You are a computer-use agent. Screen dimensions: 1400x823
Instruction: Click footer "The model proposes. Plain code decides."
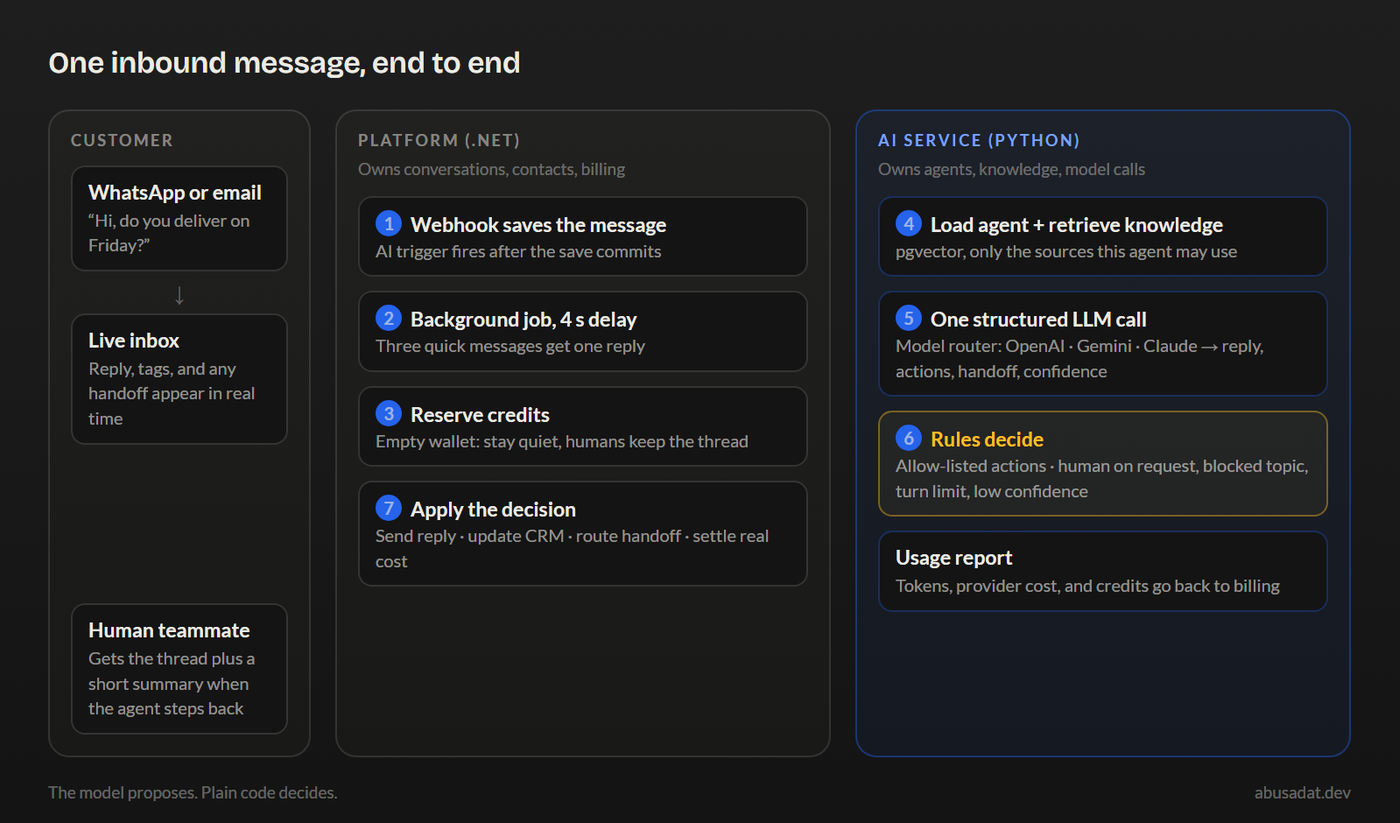pyautogui.click(x=193, y=793)
